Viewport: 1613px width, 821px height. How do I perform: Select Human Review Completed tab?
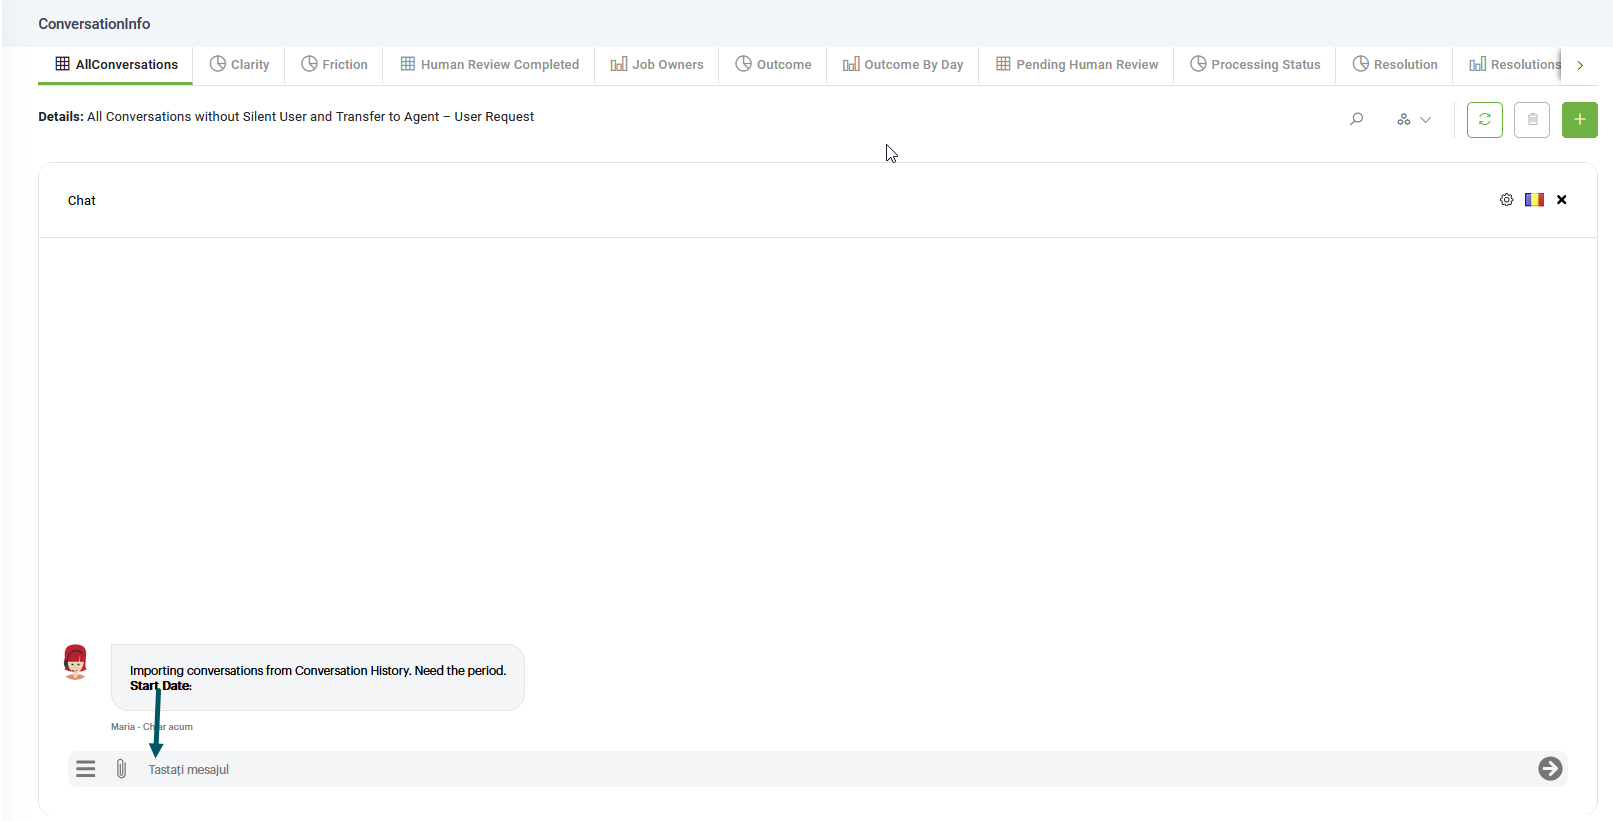point(489,65)
